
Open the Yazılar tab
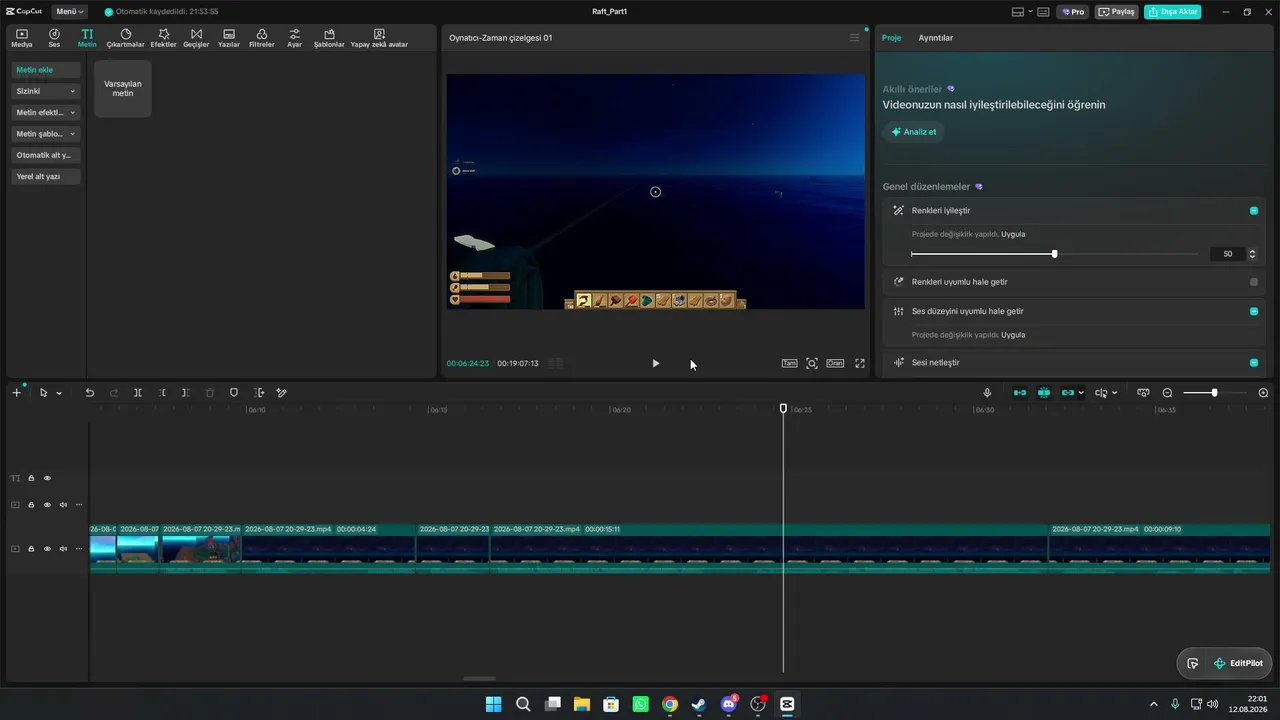229,38
